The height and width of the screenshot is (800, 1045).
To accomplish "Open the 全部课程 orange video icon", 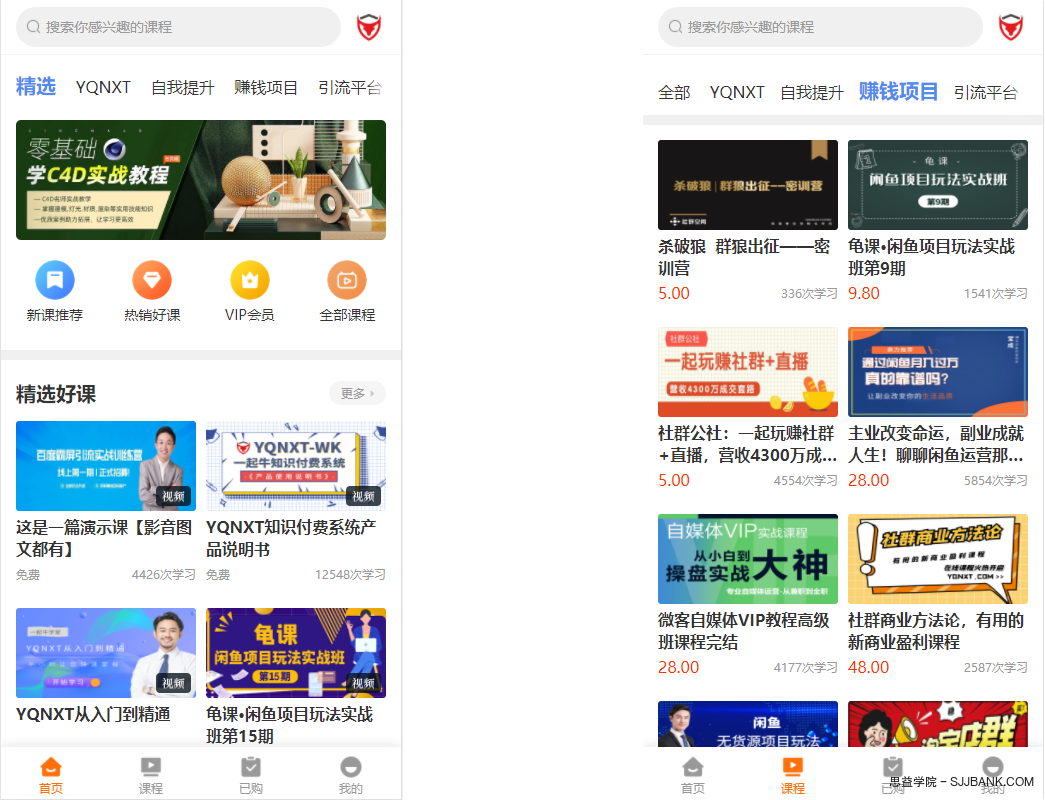I will point(347,281).
